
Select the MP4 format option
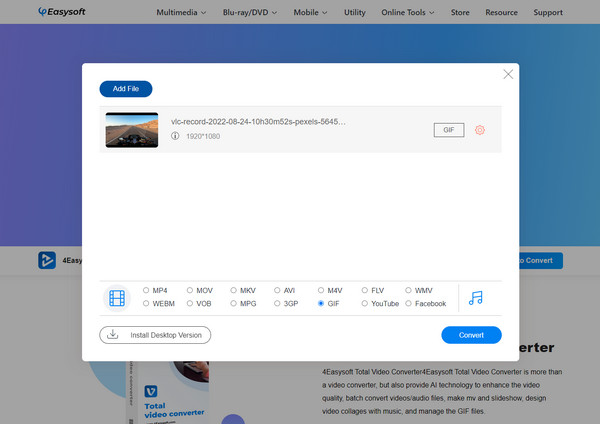[155, 290]
